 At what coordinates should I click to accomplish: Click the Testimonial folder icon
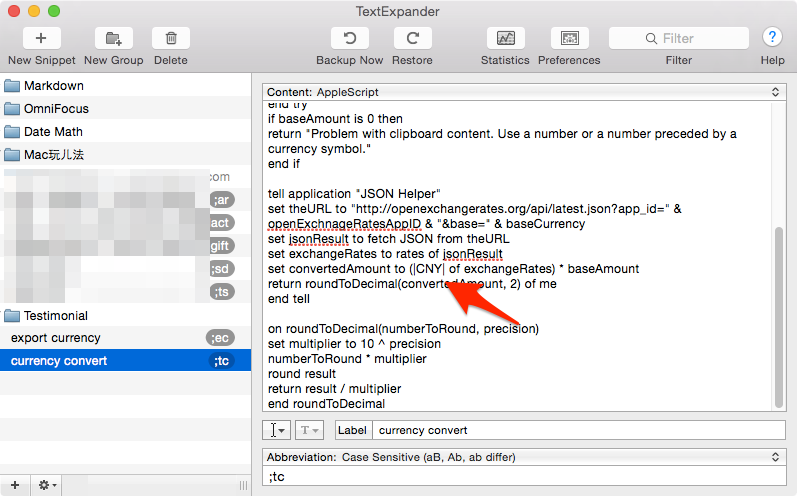(12, 316)
